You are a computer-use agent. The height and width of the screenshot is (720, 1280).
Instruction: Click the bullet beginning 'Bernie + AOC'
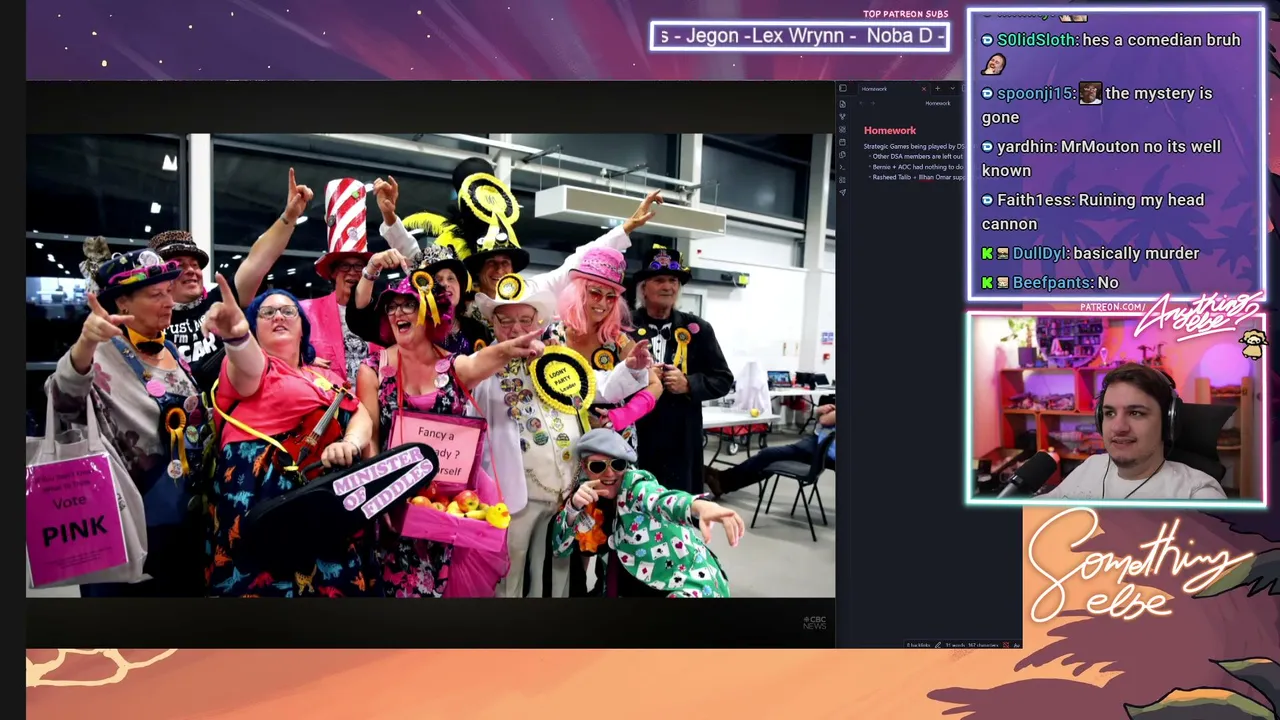917,167
